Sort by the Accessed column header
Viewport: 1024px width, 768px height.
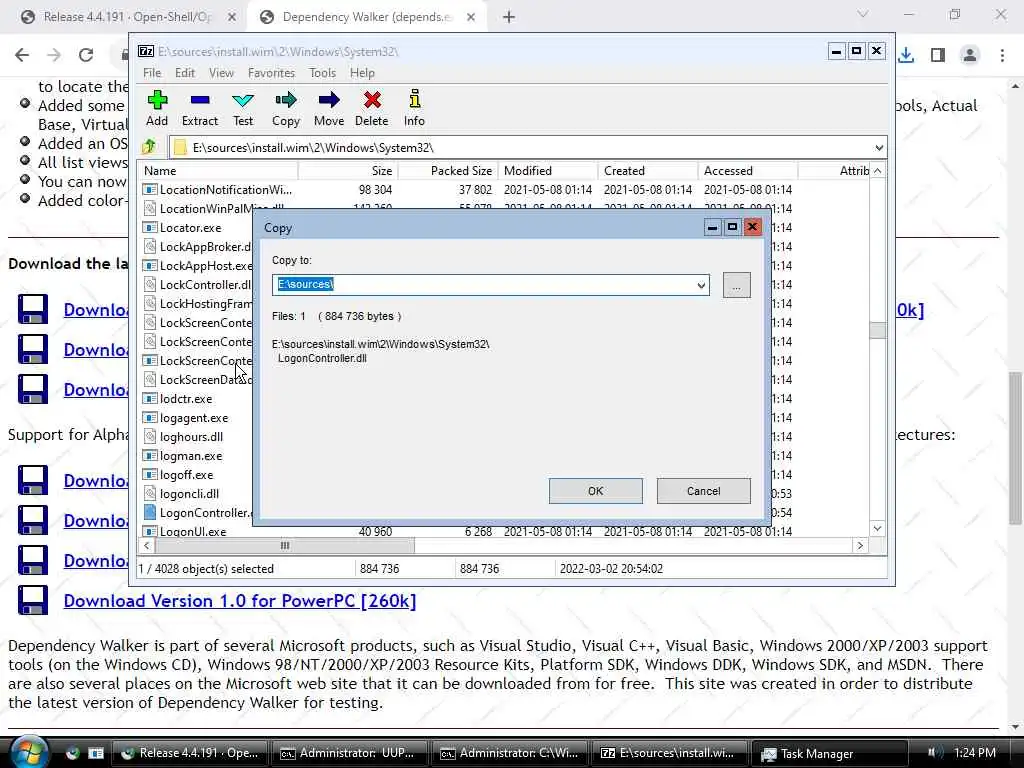point(748,170)
